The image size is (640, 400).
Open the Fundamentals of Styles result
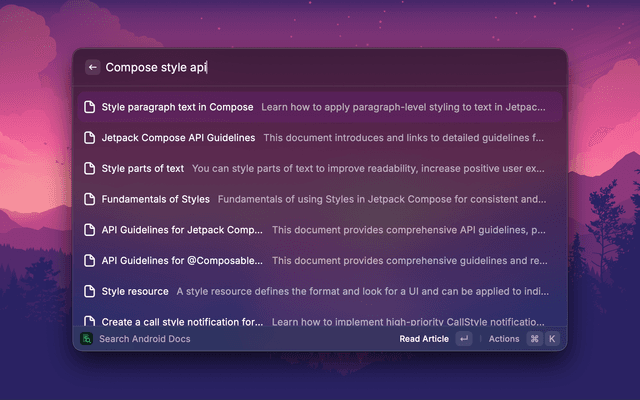(x=320, y=199)
